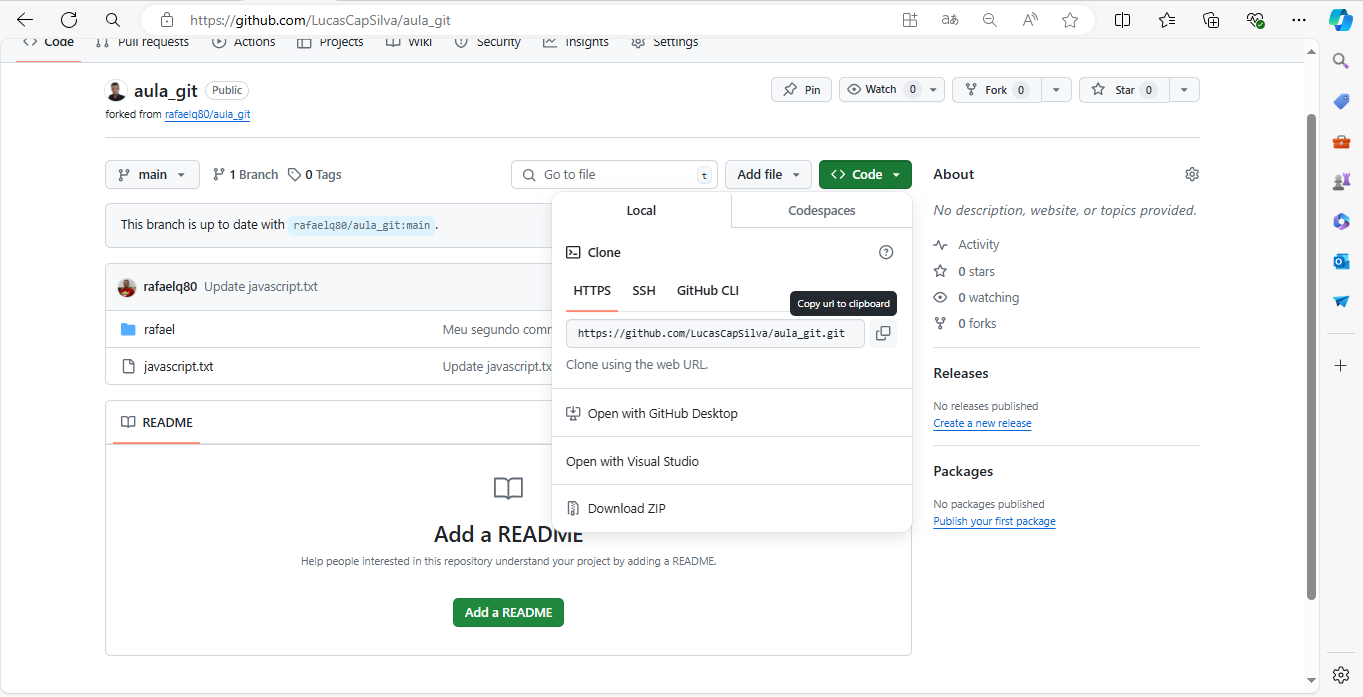Open Star lists dropdown arrow
The width and height of the screenshot is (1363, 697).
tap(1184, 90)
